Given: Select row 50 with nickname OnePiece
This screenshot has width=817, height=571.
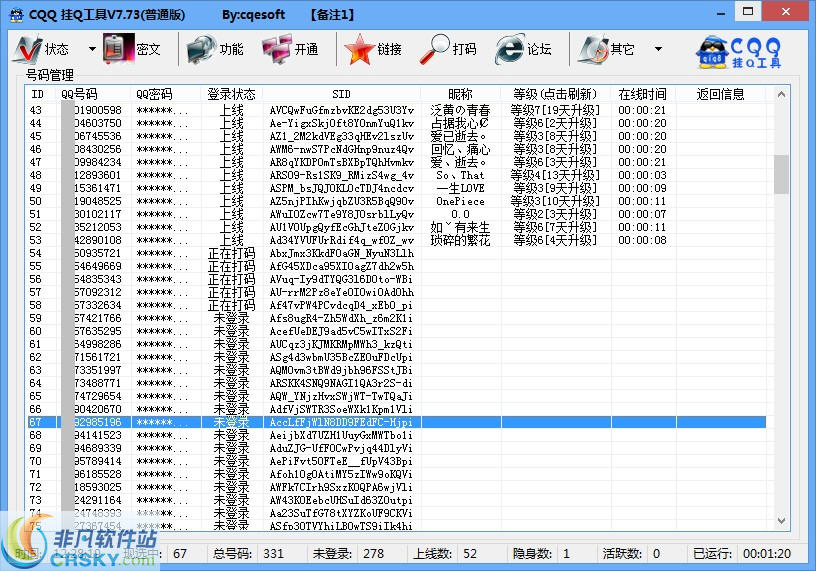Looking at the screenshot, I should pos(396,201).
